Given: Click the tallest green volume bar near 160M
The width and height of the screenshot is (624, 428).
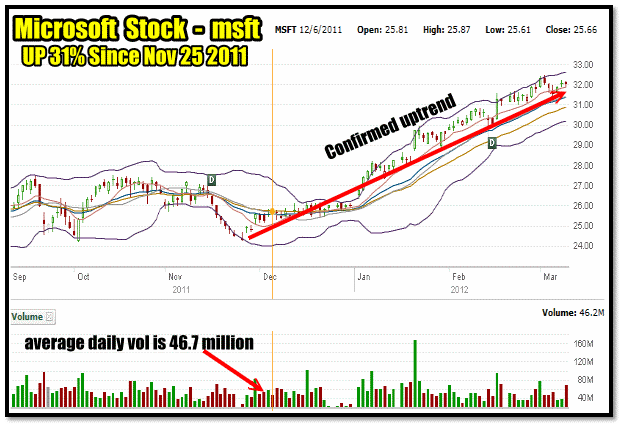Looking at the screenshot, I should coord(415,373).
